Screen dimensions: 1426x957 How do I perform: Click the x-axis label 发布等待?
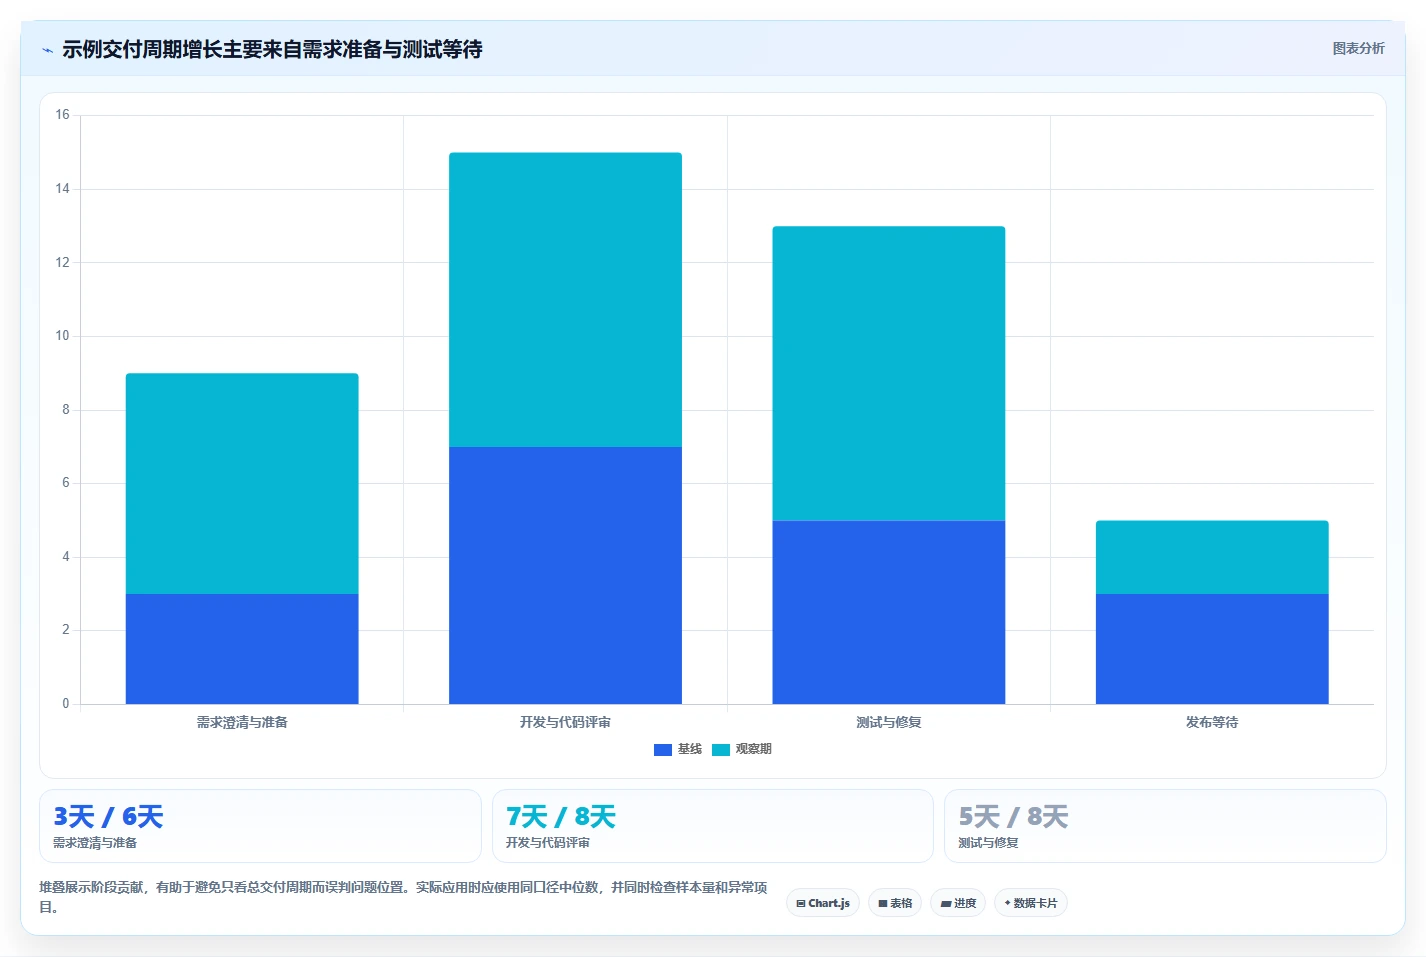click(1212, 722)
